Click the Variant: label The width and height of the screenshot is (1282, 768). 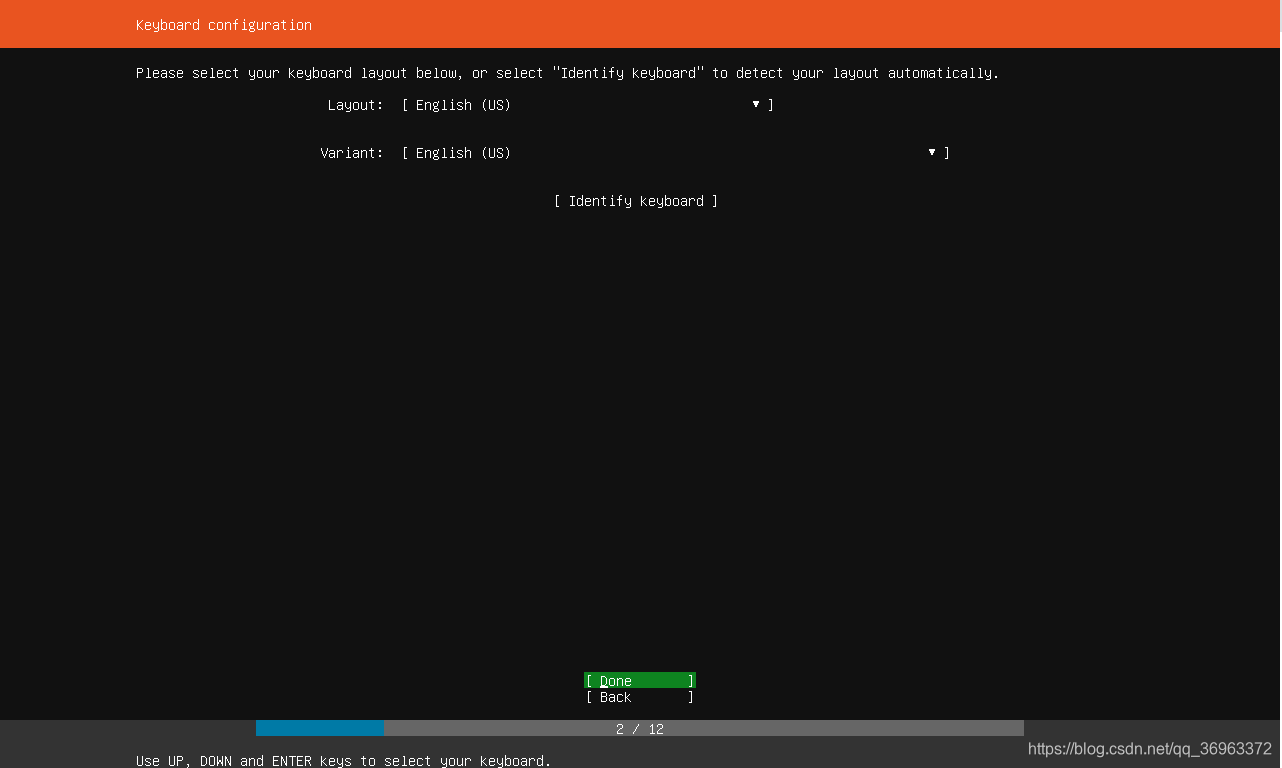pos(352,153)
